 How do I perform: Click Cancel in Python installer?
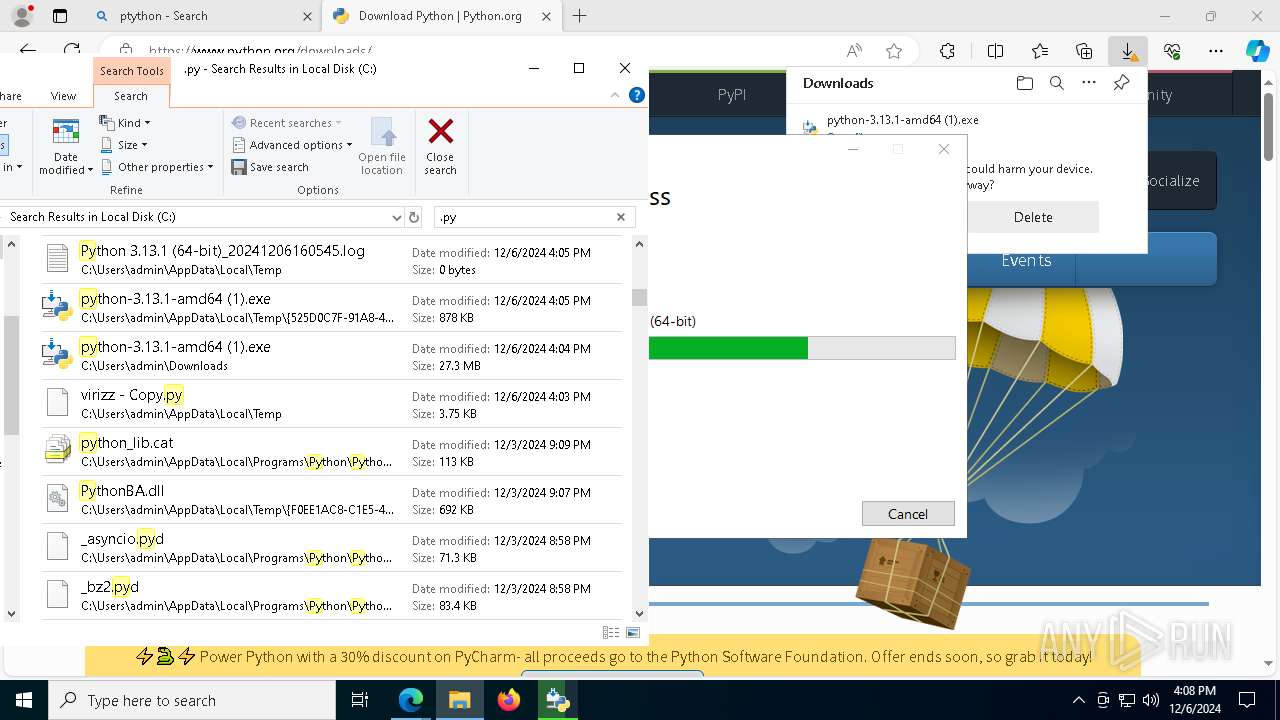[x=908, y=514]
